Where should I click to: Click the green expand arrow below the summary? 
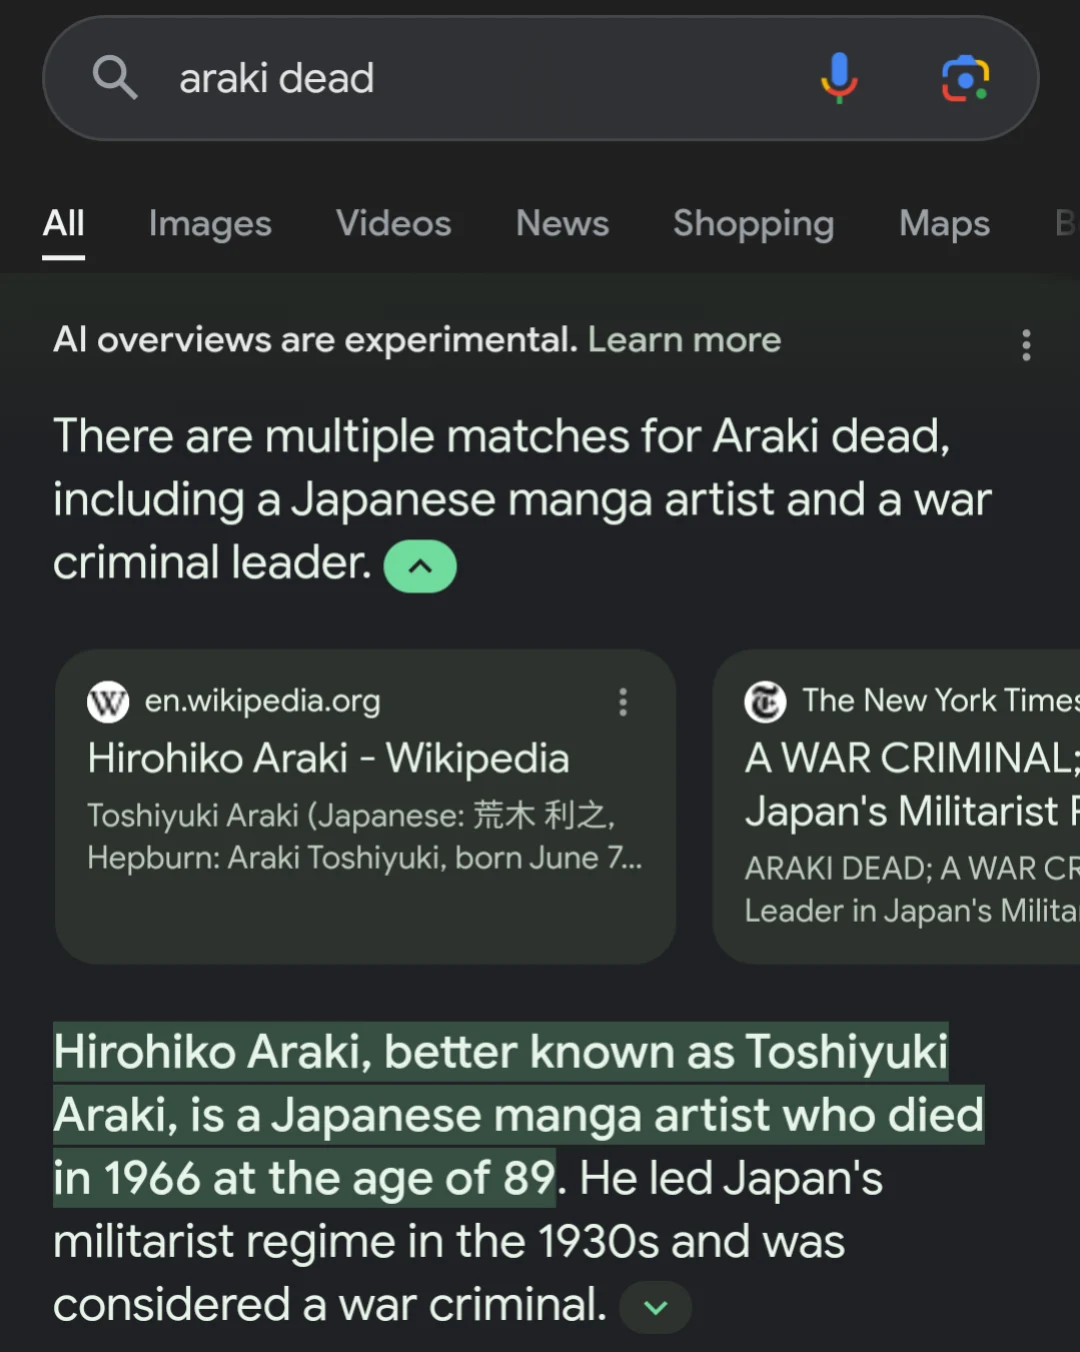[655, 1307]
